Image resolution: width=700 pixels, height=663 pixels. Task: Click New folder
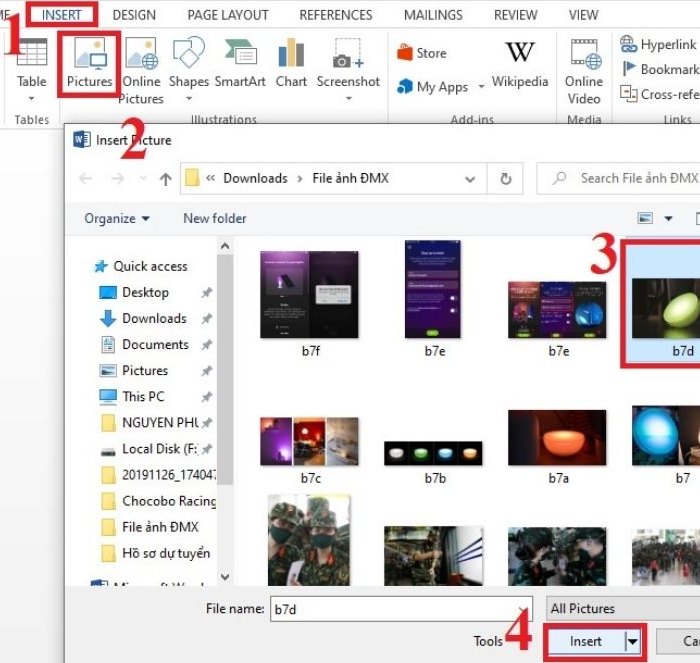tap(215, 218)
